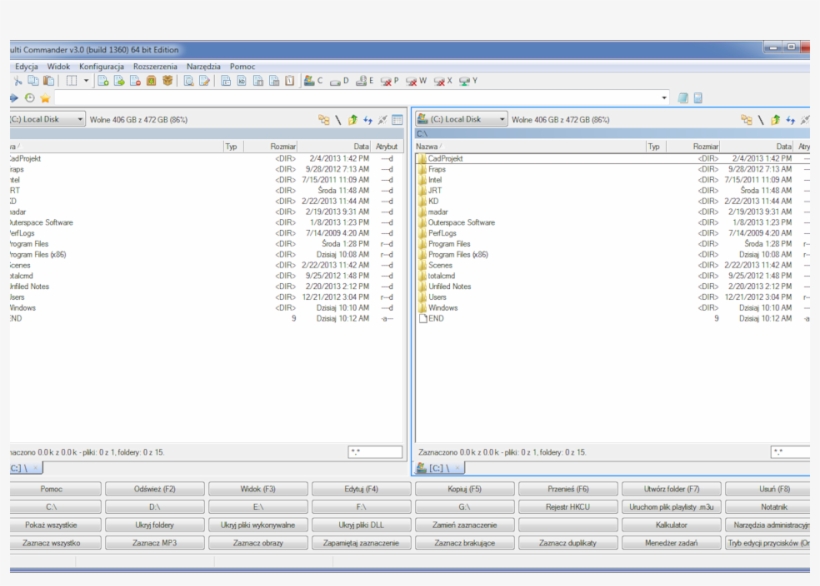Toggle Ukryj pliki DLL button

coord(361,525)
